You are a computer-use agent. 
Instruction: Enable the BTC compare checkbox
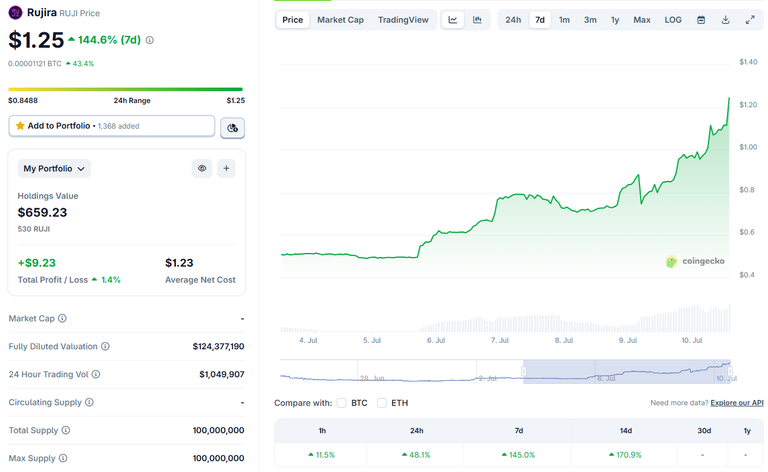point(342,403)
